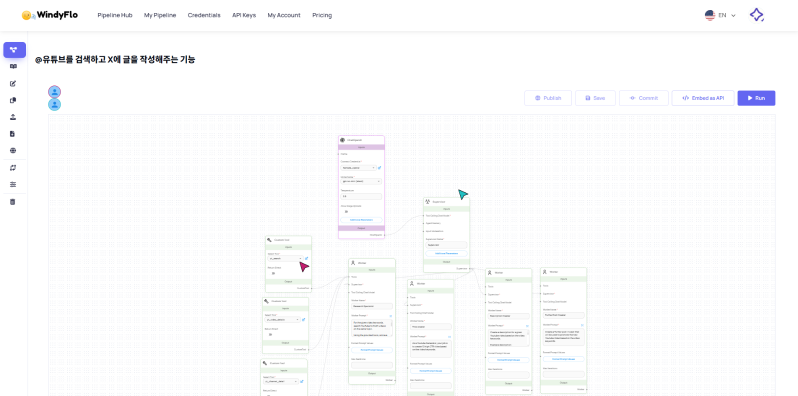Open Model Name dropdown in ChatOpenAI node

[361, 181]
